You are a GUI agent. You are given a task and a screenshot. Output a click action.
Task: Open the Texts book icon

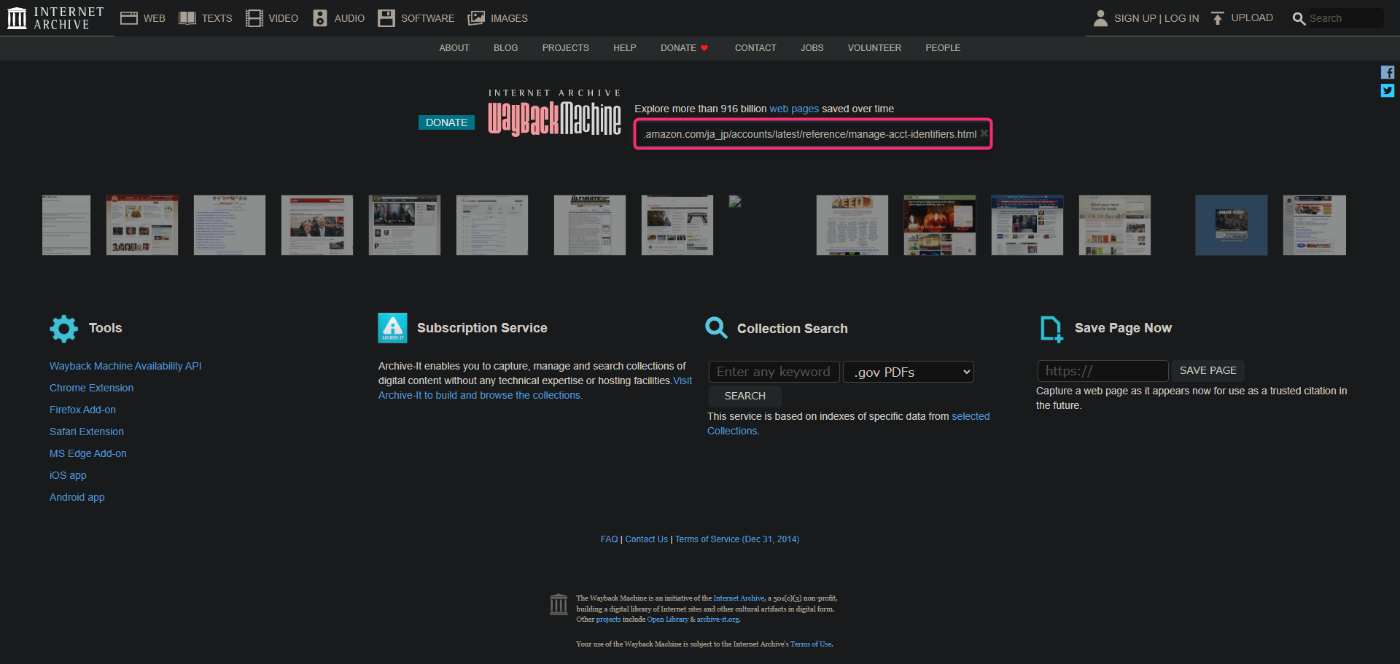tap(187, 18)
